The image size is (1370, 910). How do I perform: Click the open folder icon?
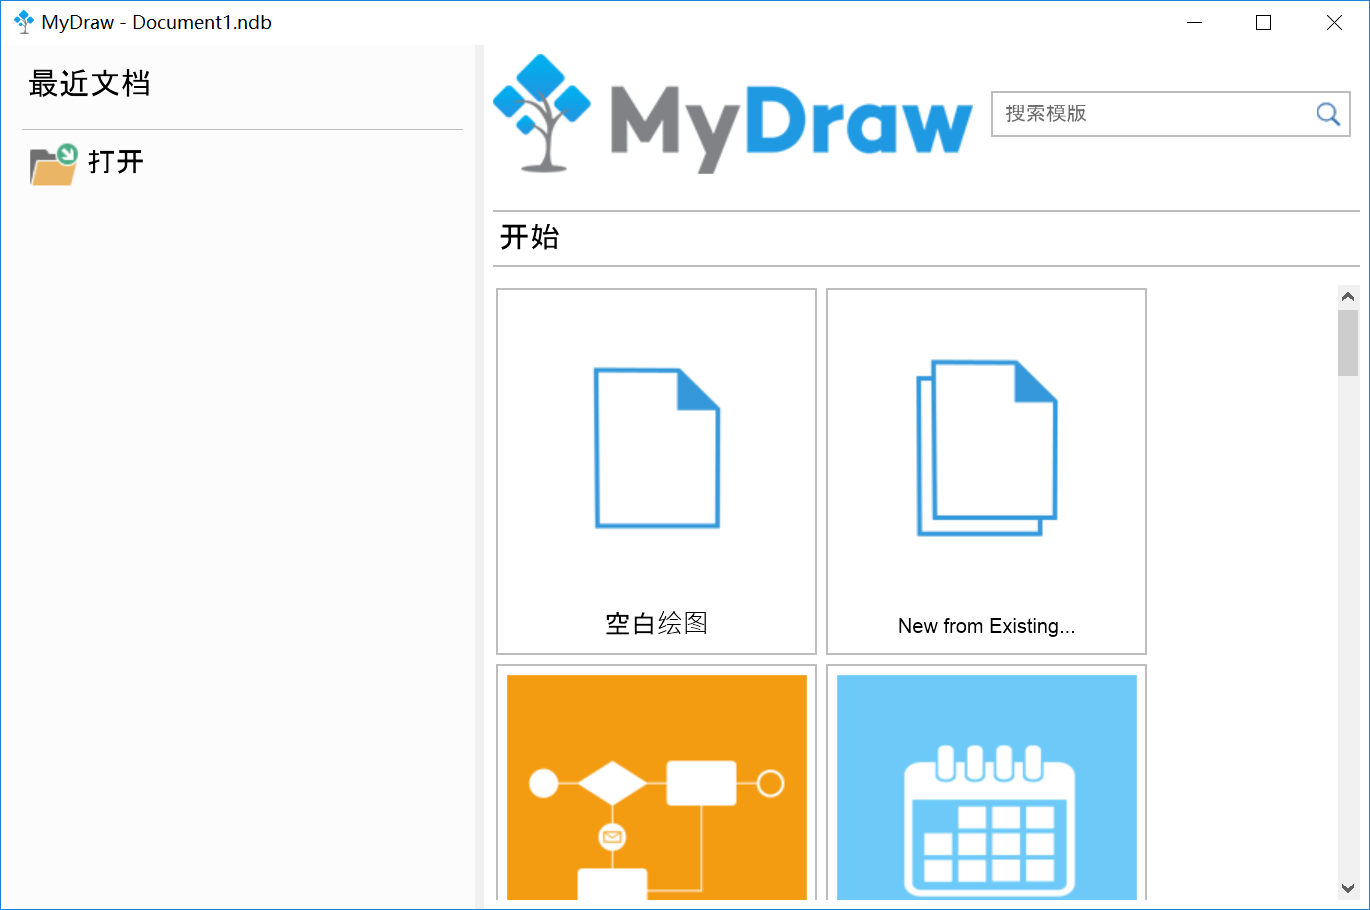(x=53, y=164)
